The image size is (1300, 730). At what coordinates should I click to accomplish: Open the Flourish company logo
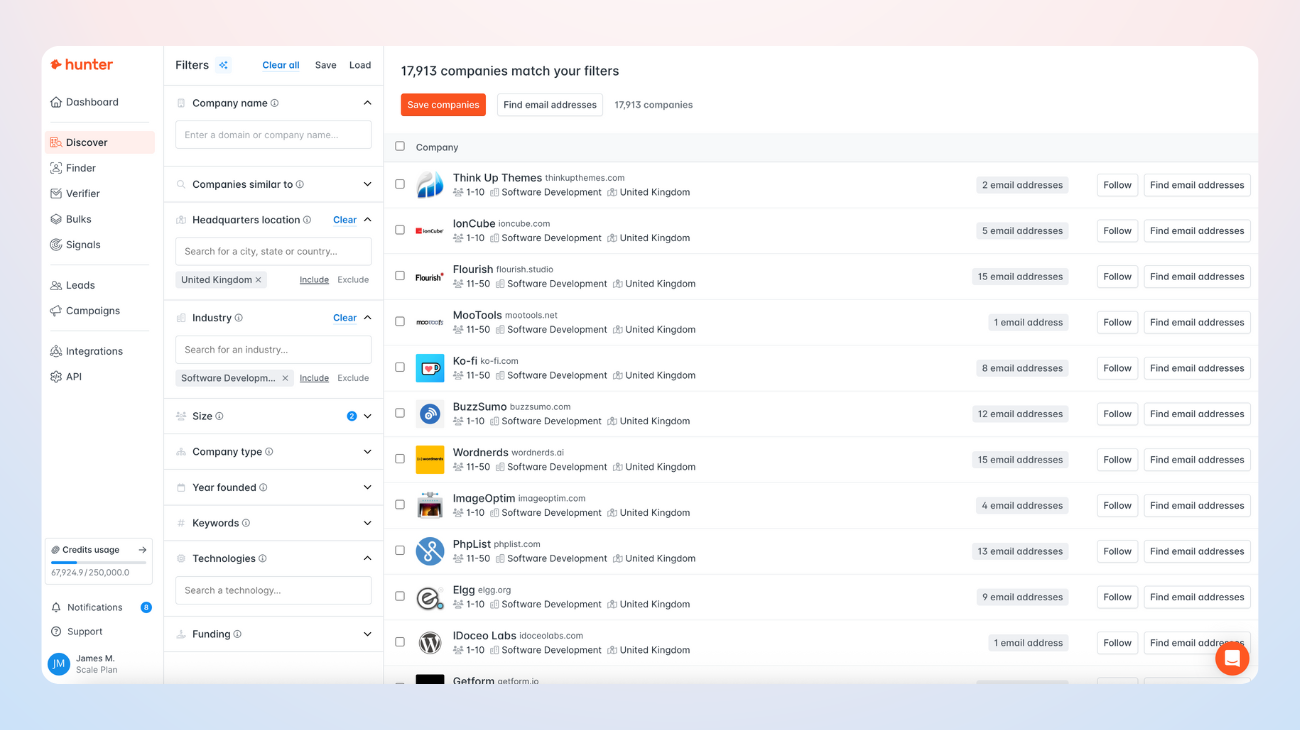(x=430, y=277)
